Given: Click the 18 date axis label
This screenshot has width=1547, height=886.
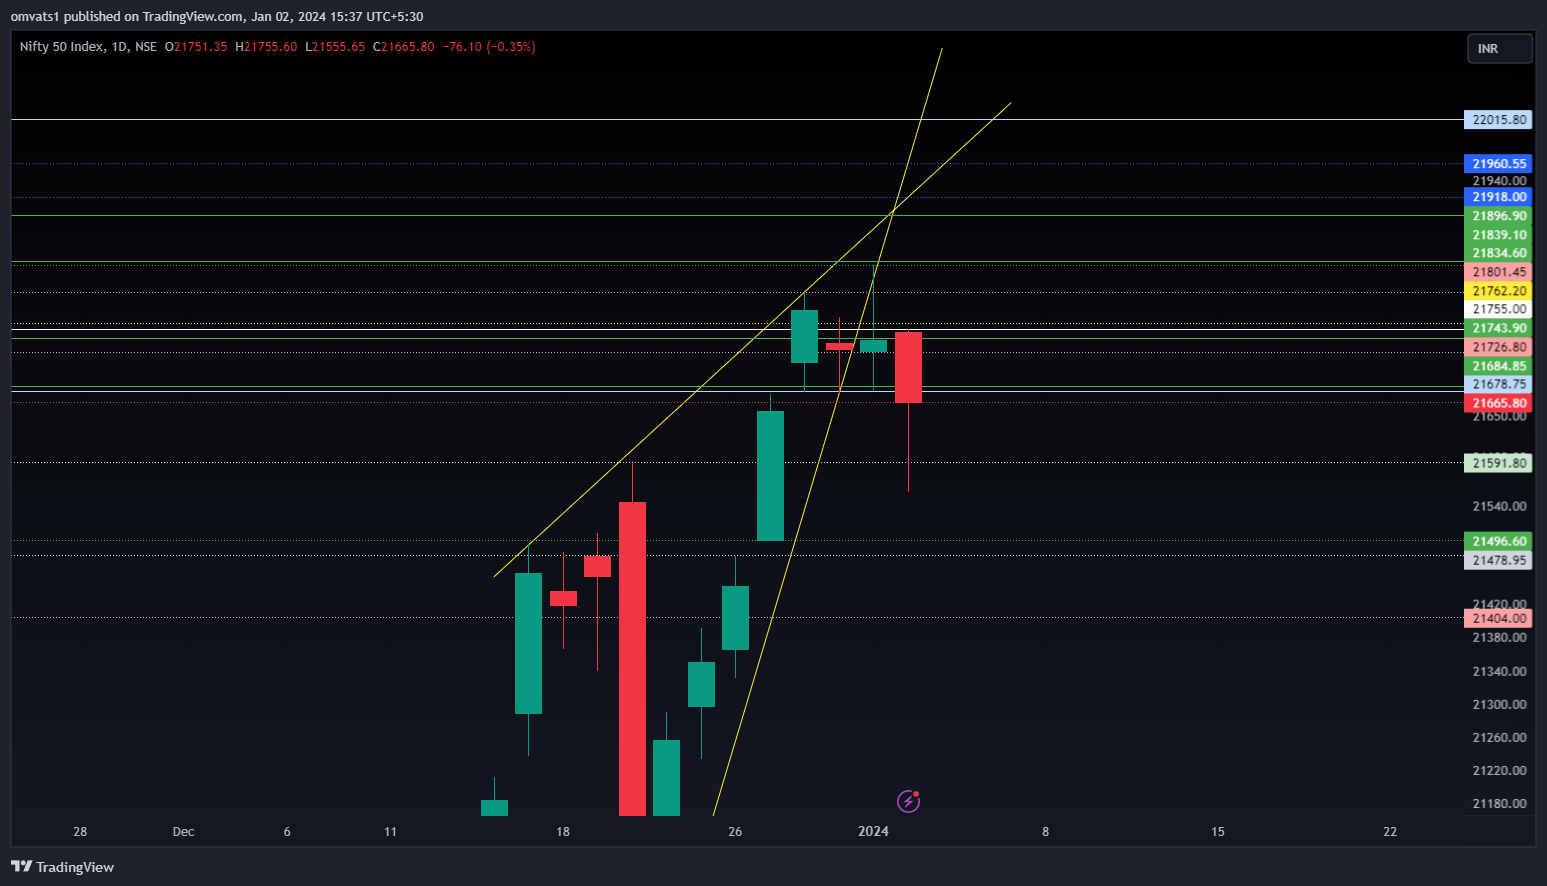Looking at the screenshot, I should coord(563,831).
